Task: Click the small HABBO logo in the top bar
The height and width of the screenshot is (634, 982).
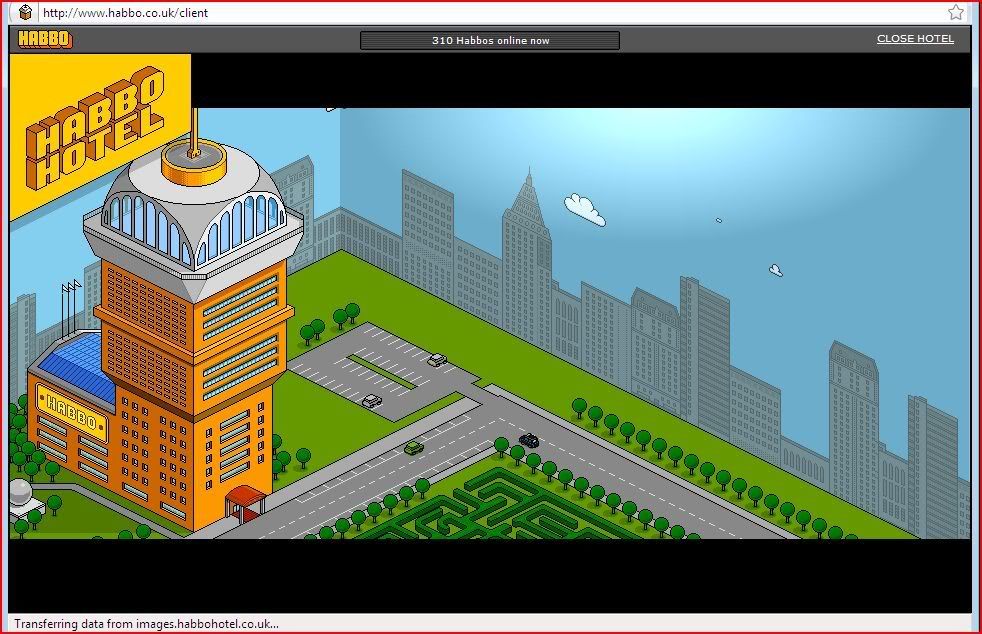Action: [45, 40]
